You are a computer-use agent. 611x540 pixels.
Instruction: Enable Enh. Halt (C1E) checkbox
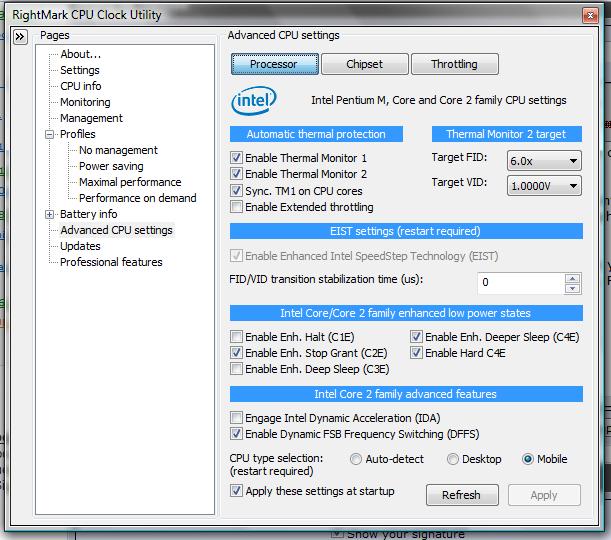(236, 337)
